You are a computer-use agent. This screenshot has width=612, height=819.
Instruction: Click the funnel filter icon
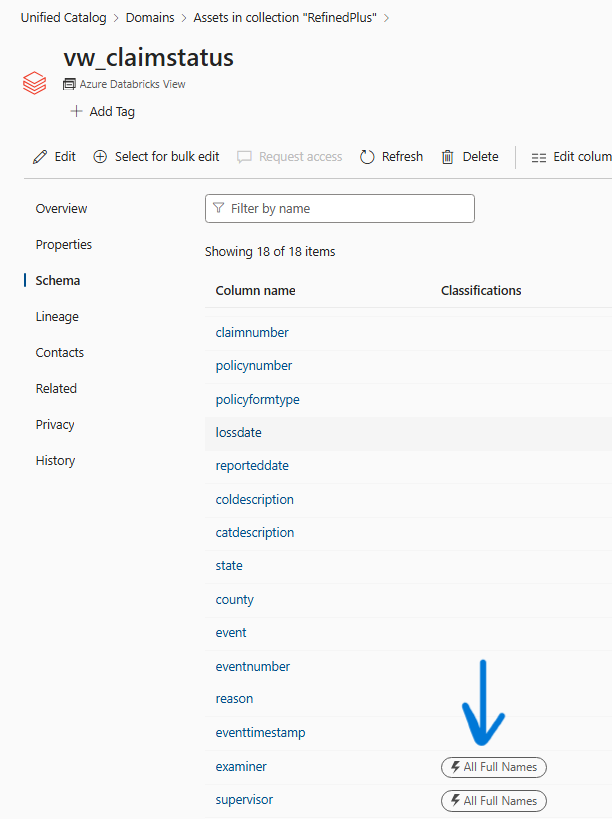[219, 208]
